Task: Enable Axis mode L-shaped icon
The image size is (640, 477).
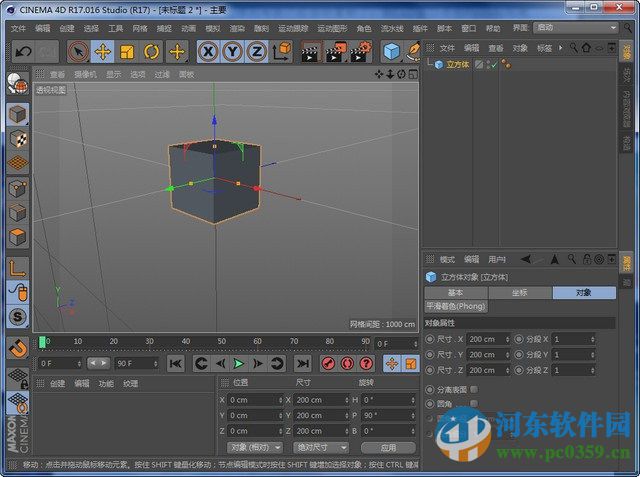Action: [18, 268]
